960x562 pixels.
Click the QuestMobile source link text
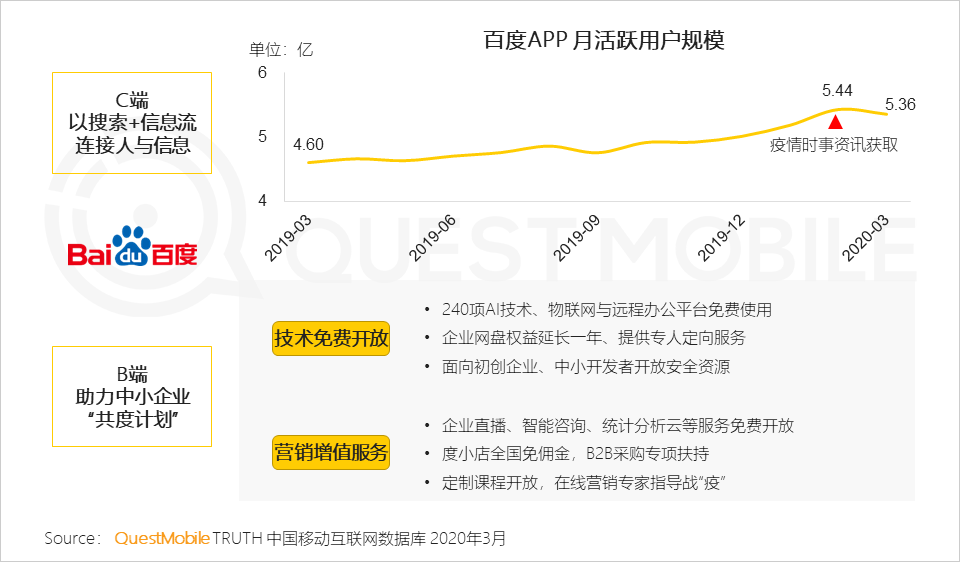click(162, 538)
